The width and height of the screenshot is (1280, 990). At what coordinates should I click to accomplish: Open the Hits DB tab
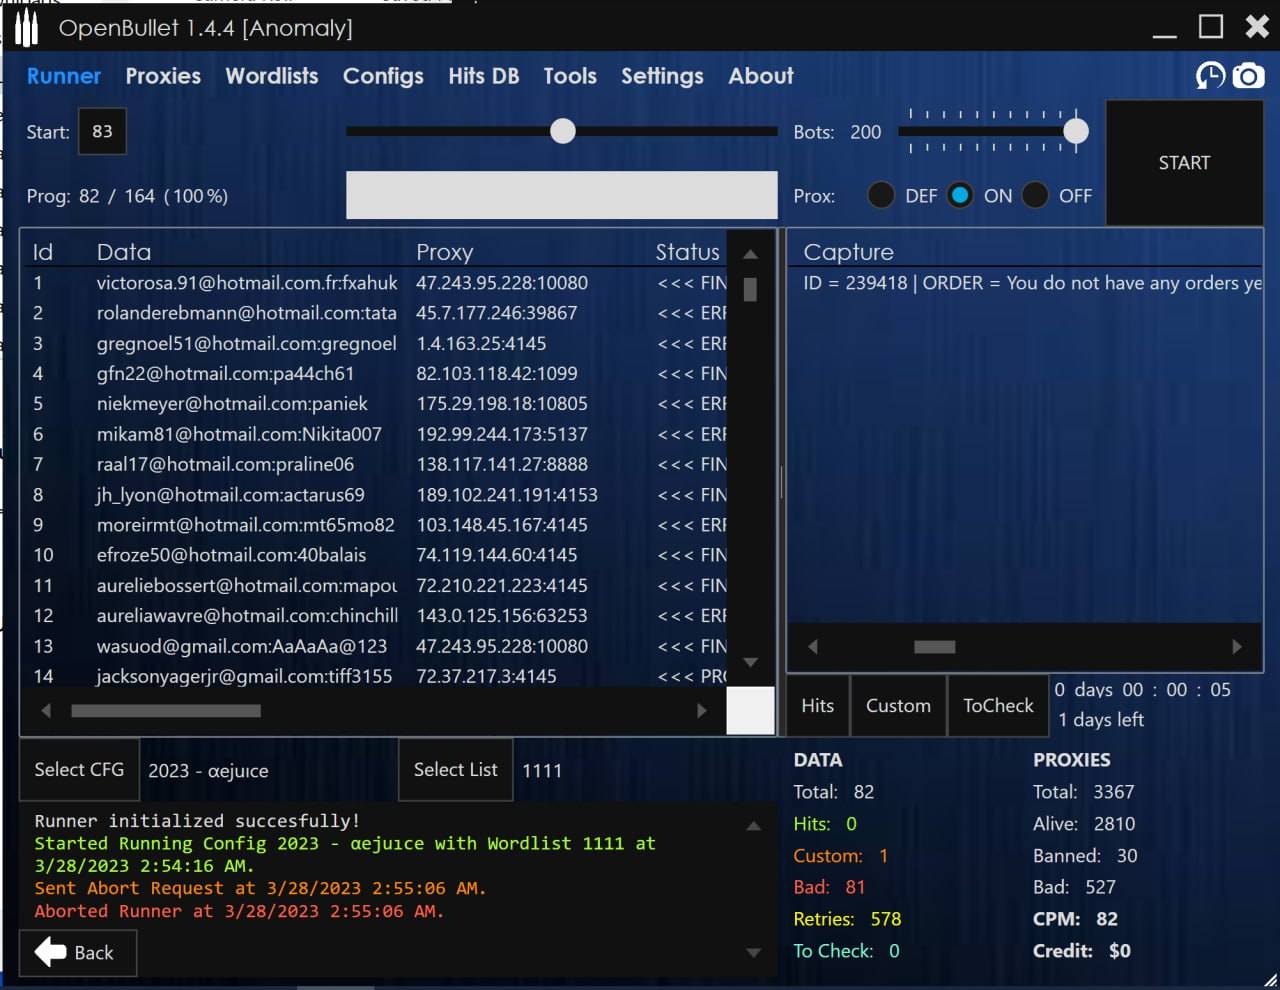pyautogui.click(x=483, y=76)
